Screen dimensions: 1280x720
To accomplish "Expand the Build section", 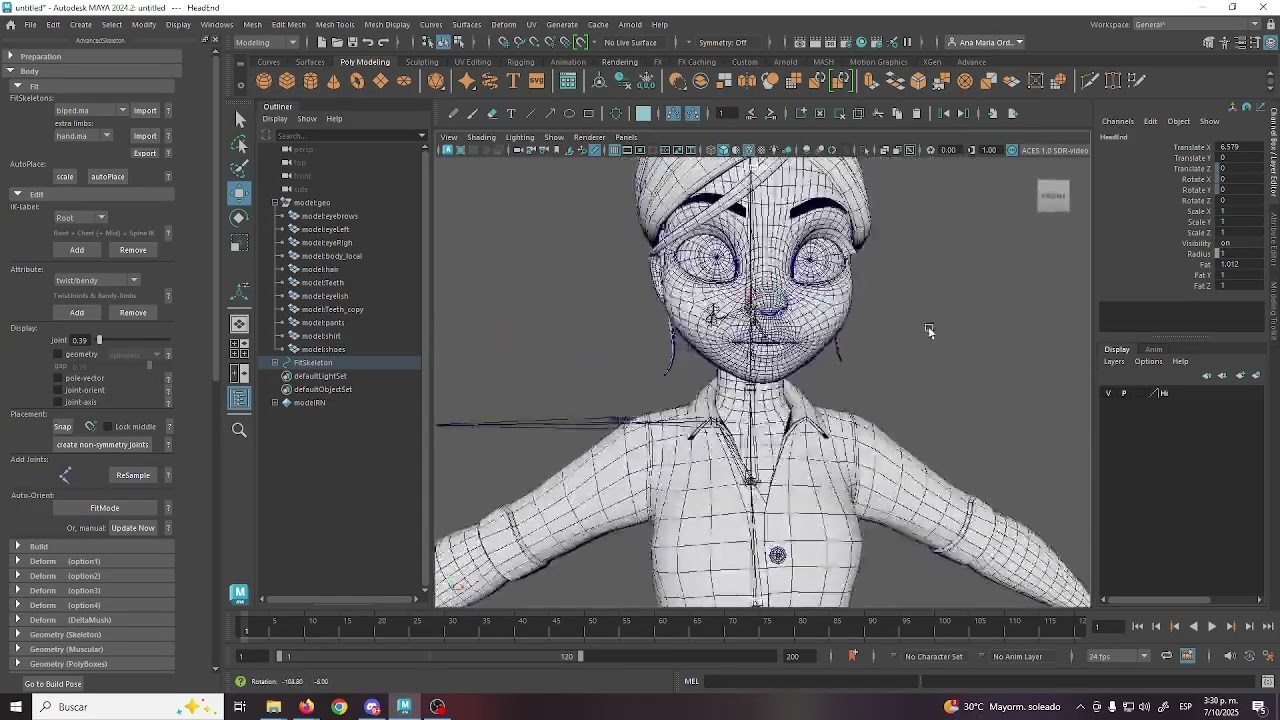I will point(90,546).
